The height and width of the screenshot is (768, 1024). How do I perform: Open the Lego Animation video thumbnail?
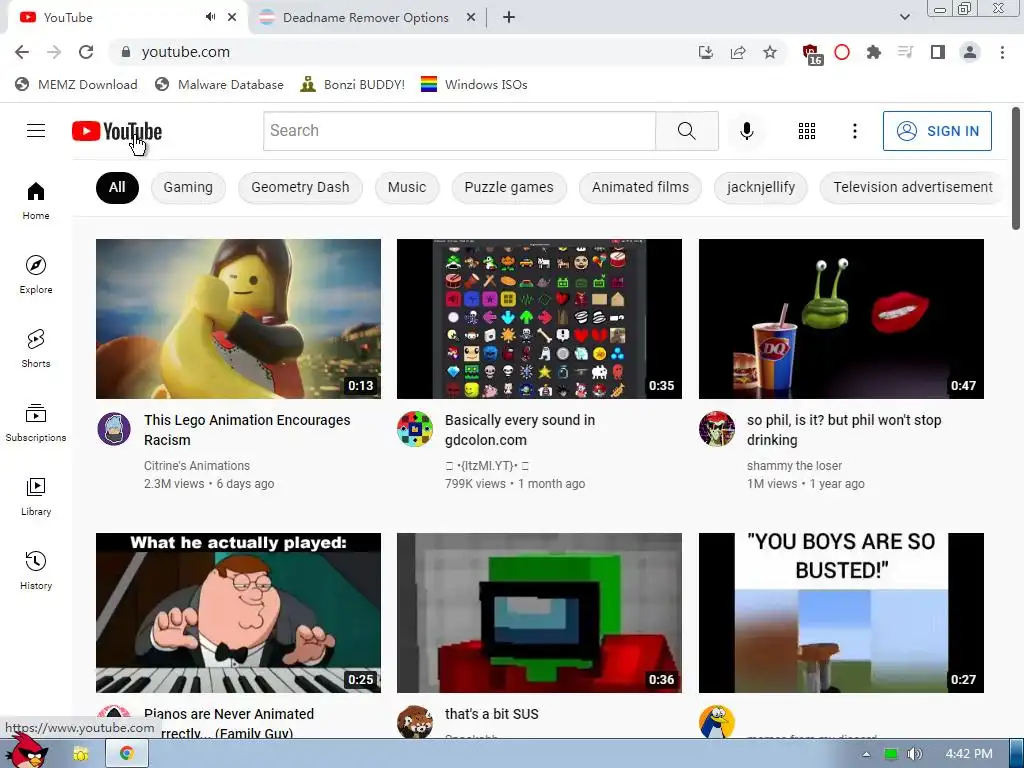point(238,319)
